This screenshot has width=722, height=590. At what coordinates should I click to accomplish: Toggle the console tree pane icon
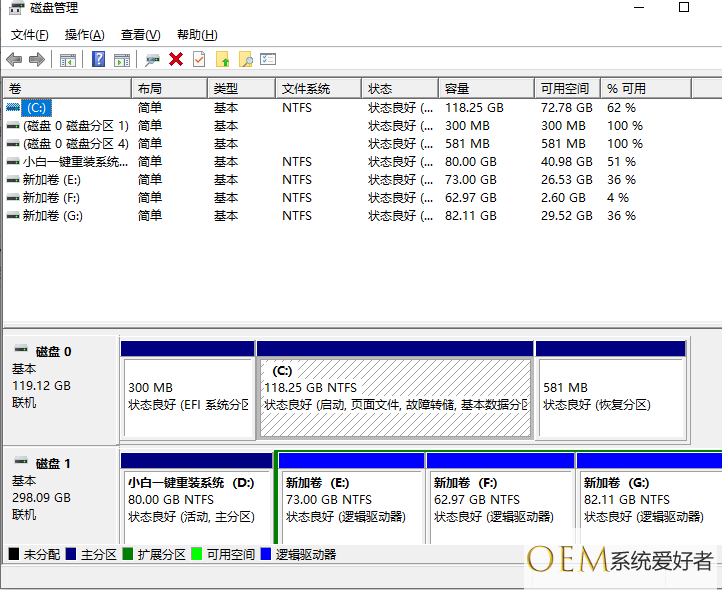(68, 60)
